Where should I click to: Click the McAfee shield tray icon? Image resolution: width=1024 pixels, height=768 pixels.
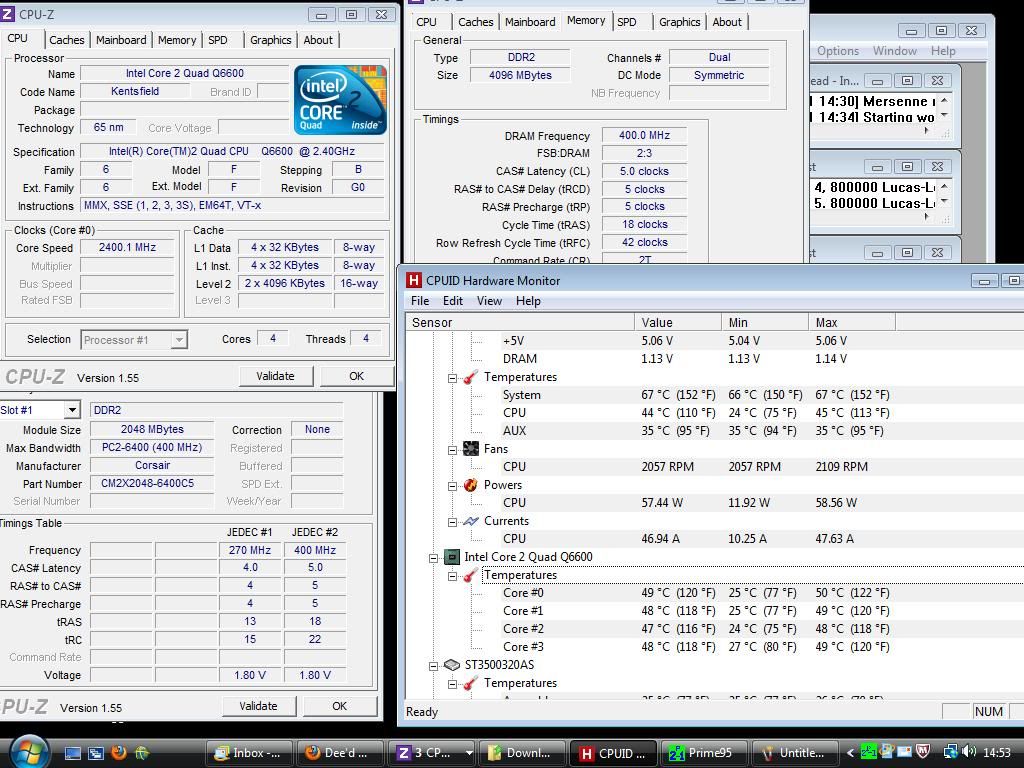pos(923,752)
